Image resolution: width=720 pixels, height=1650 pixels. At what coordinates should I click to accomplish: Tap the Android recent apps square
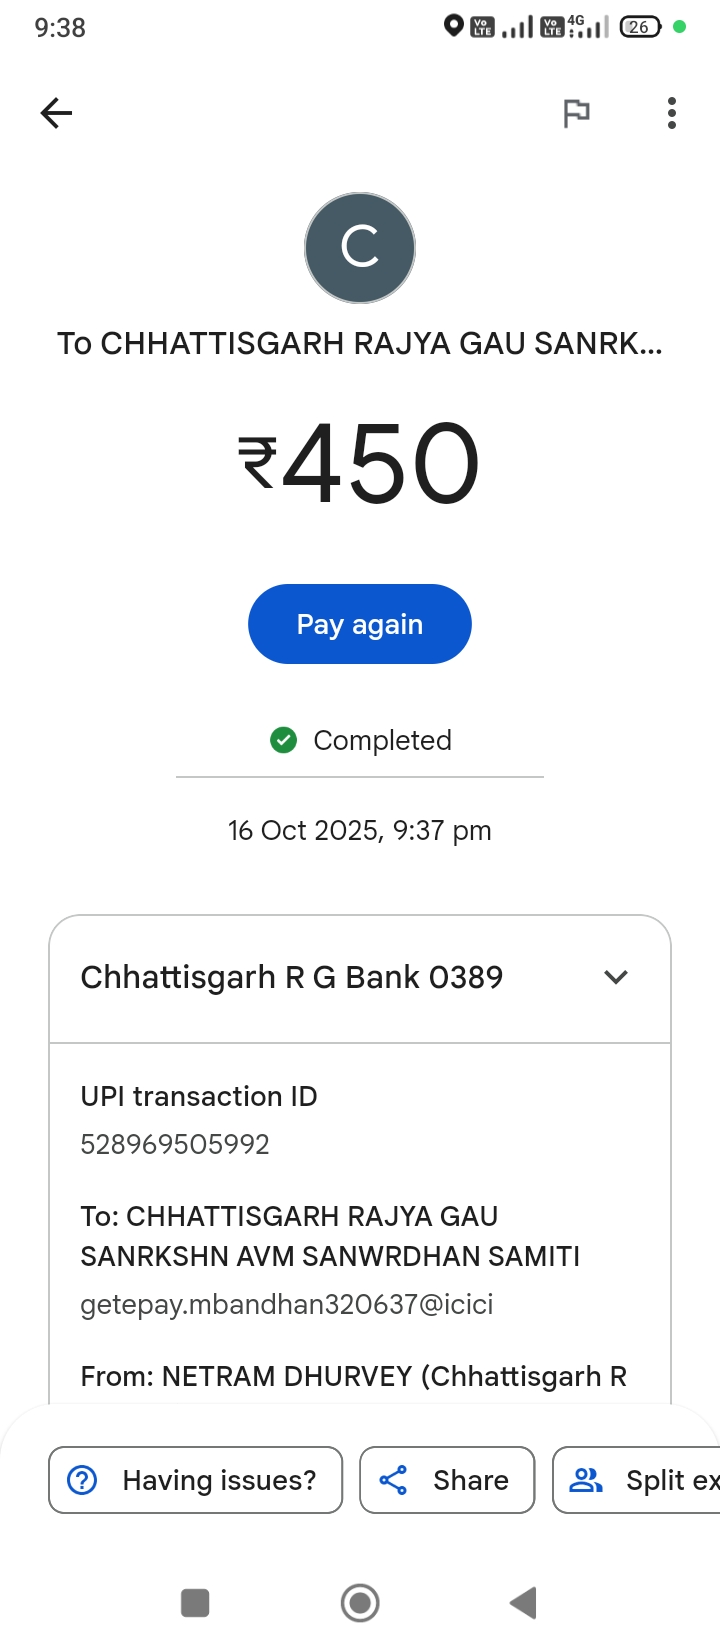click(195, 1603)
